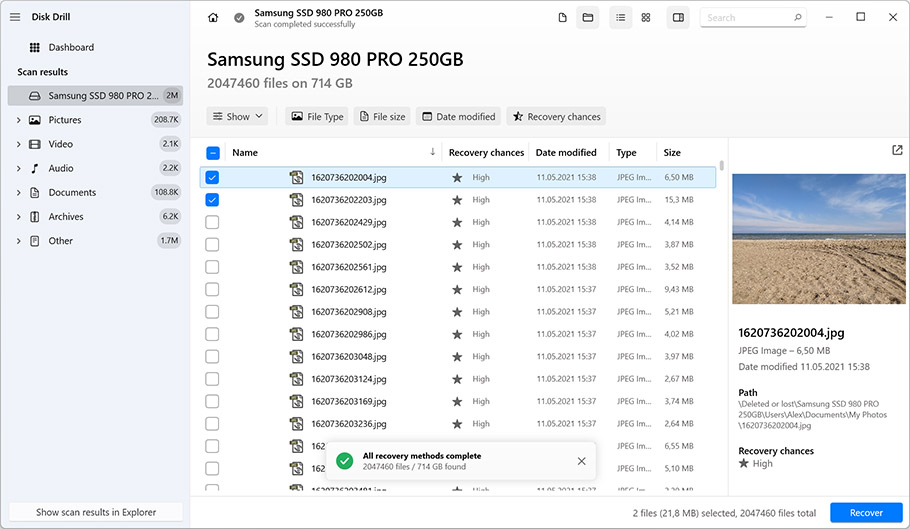
Task: Click the Other category icon
Action: coord(35,241)
